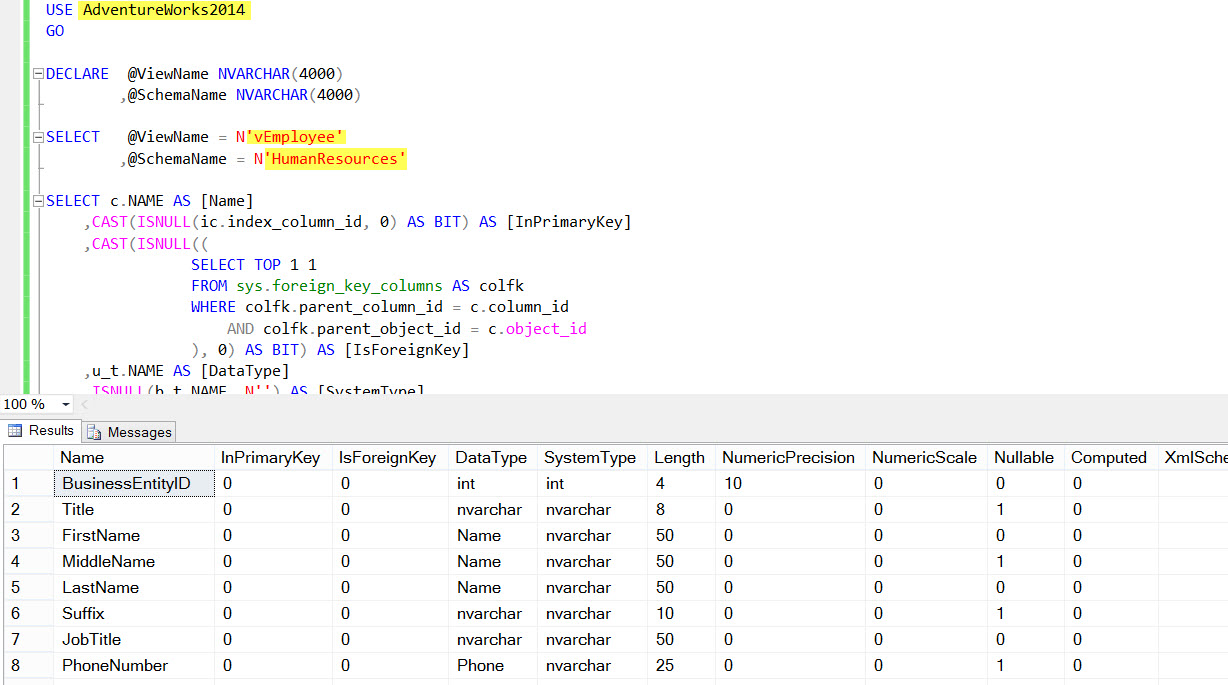This screenshot has height=685, width=1228.
Task: Click the 'HumanResources' string literal
Action: 336,159
